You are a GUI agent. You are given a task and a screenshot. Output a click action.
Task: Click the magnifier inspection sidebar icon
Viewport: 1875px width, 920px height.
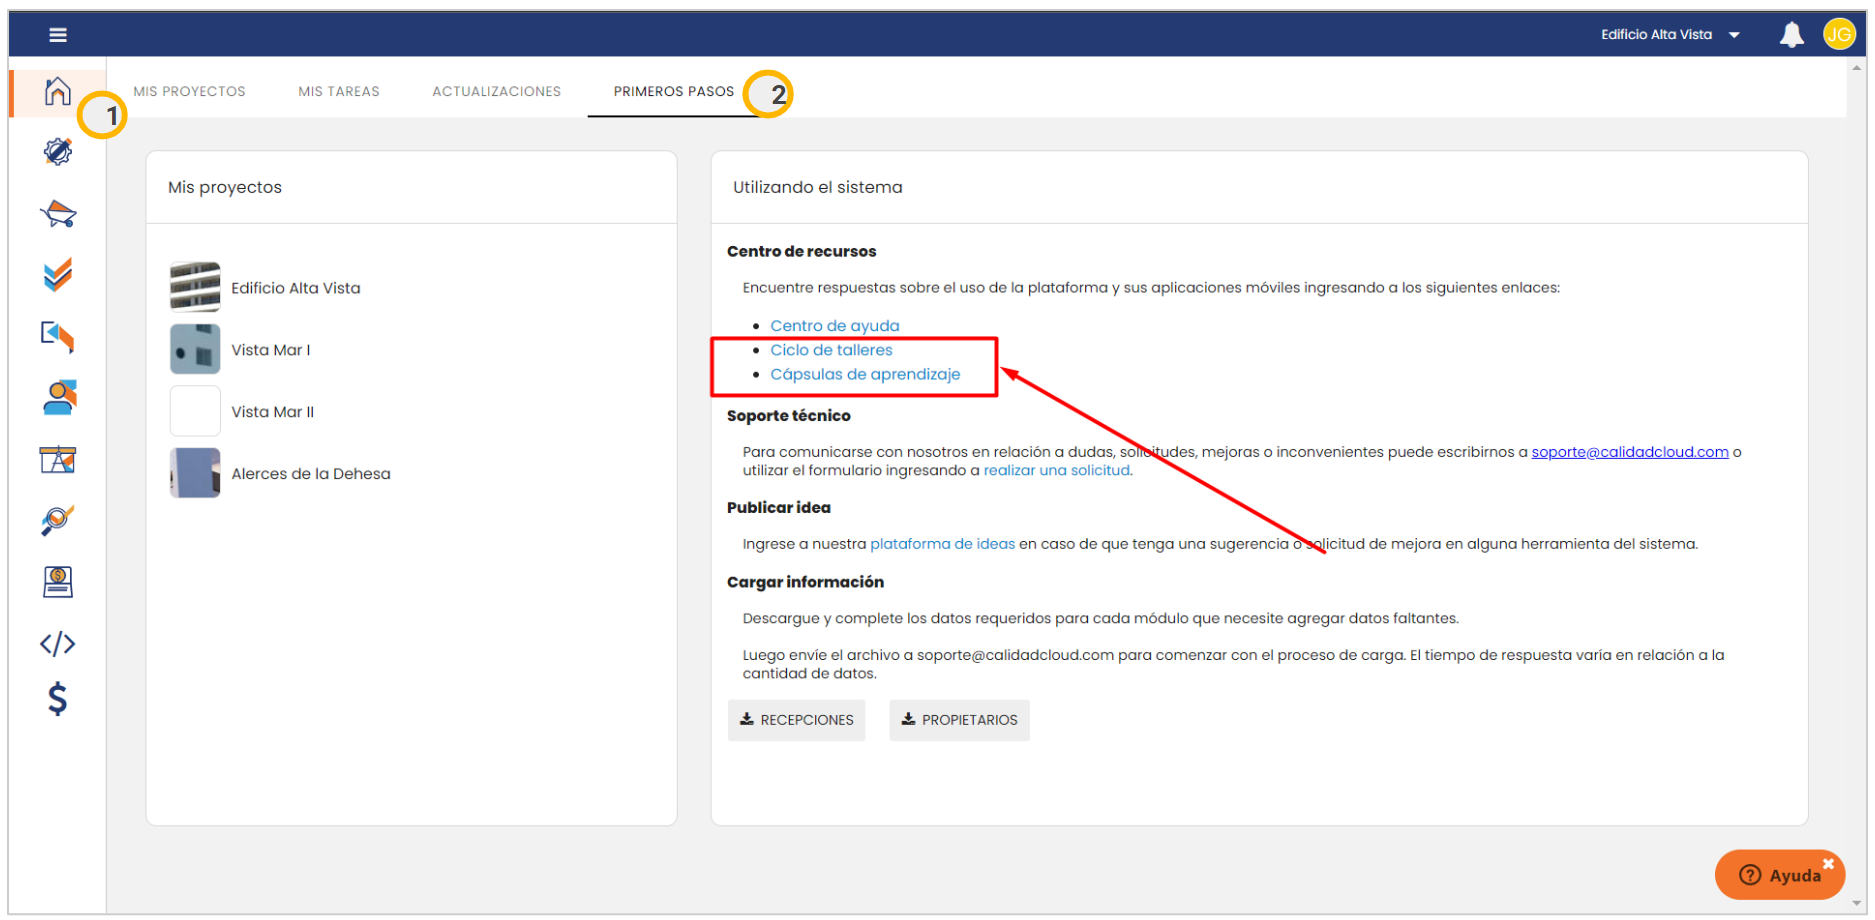tap(57, 520)
